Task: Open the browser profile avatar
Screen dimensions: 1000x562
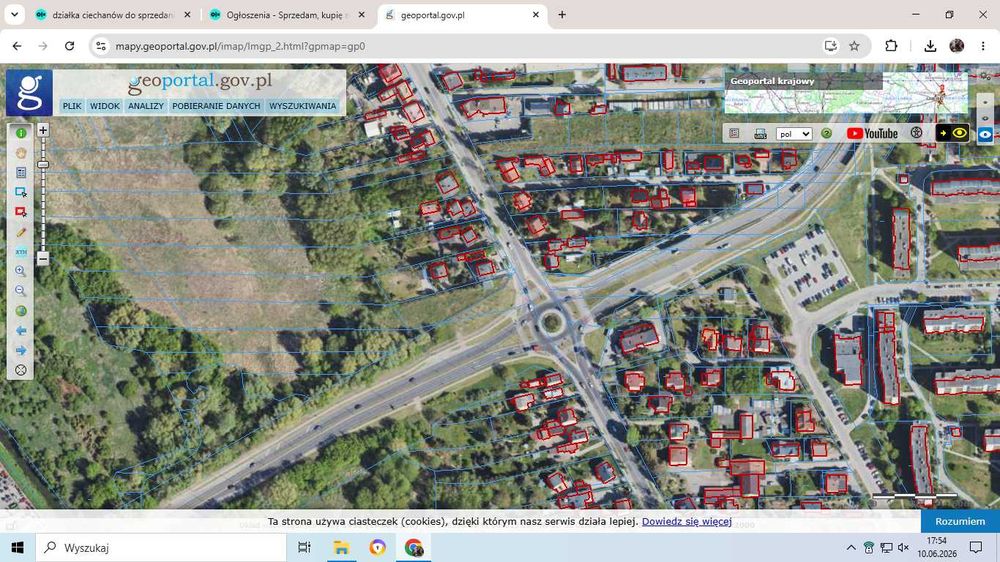Action: tap(957, 46)
